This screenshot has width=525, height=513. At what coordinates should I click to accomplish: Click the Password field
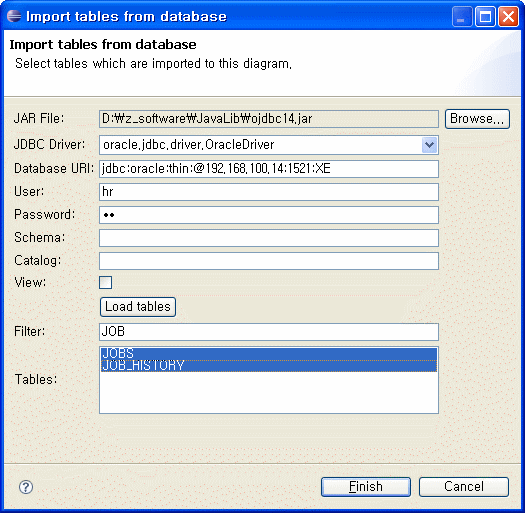pos(269,215)
